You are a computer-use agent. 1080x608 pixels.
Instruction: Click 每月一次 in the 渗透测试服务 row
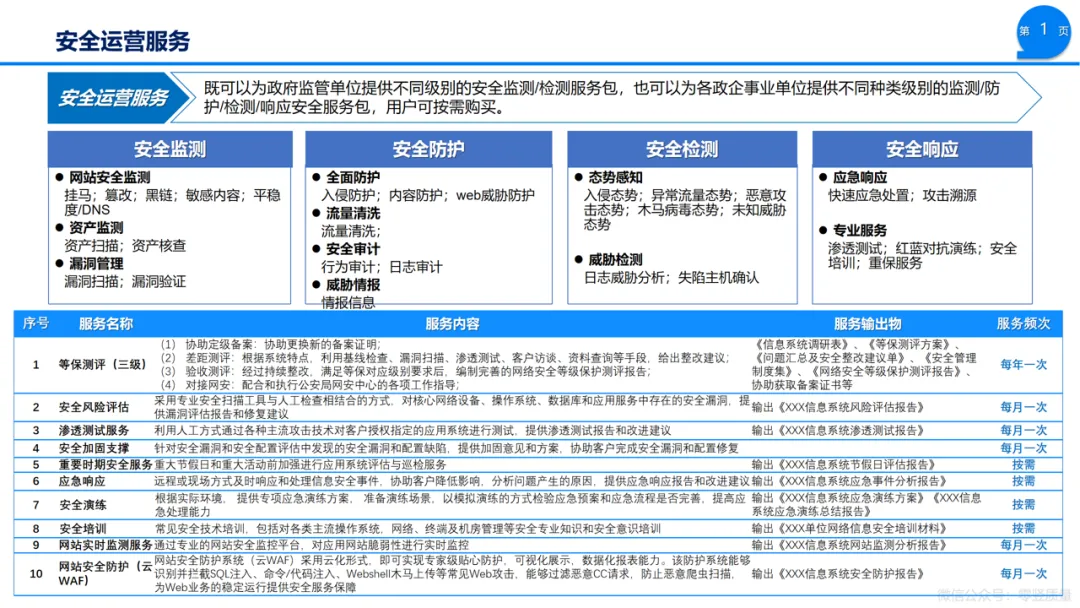click(x=1024, y=430)
